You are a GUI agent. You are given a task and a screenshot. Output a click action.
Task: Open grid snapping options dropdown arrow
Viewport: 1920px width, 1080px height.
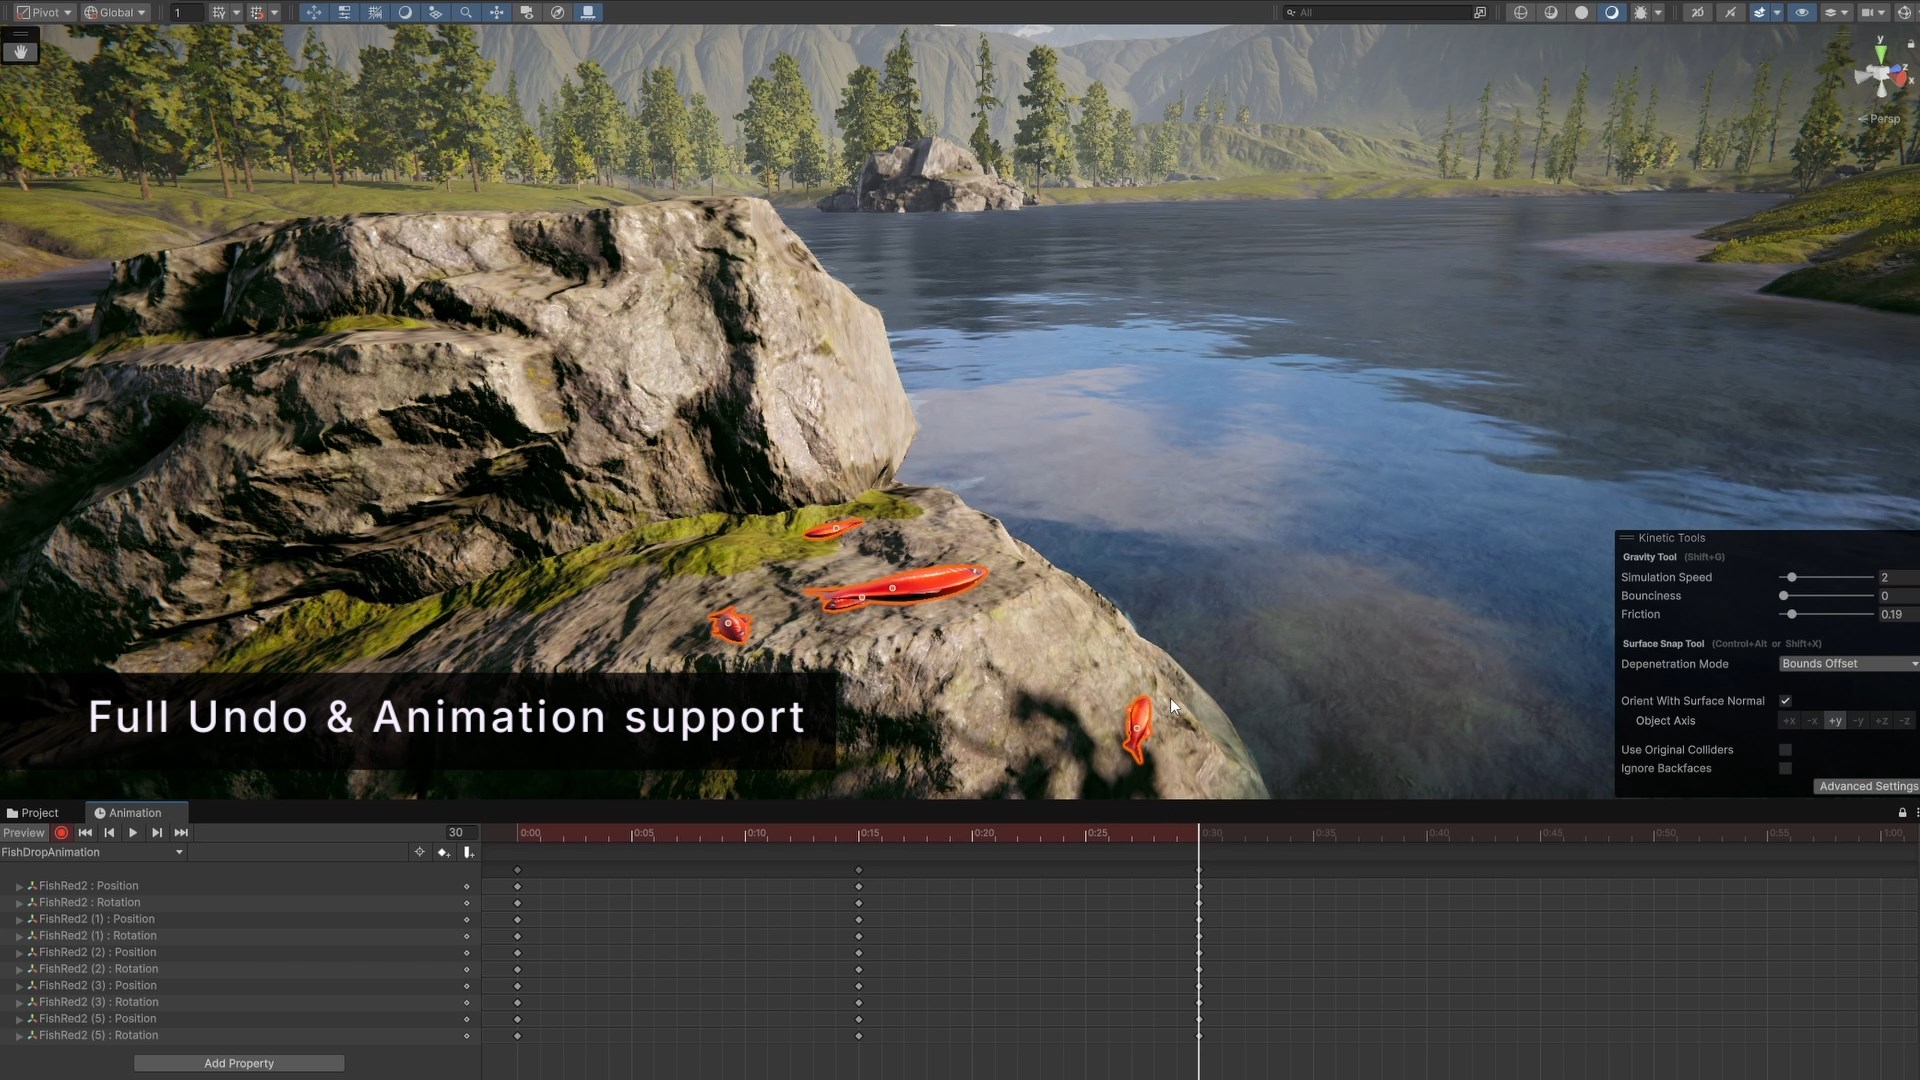click(x=237, y=12)
